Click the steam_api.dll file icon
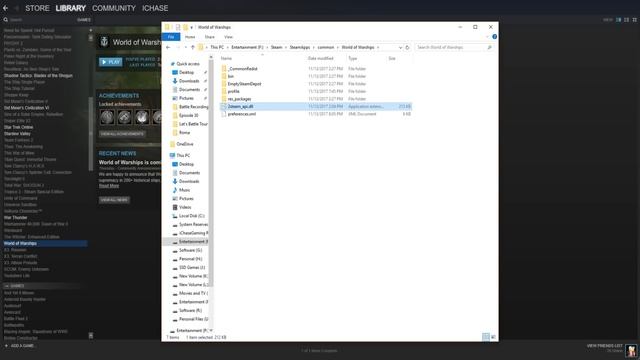This screenshot has width=640, height=360. [x=224, y=106]
